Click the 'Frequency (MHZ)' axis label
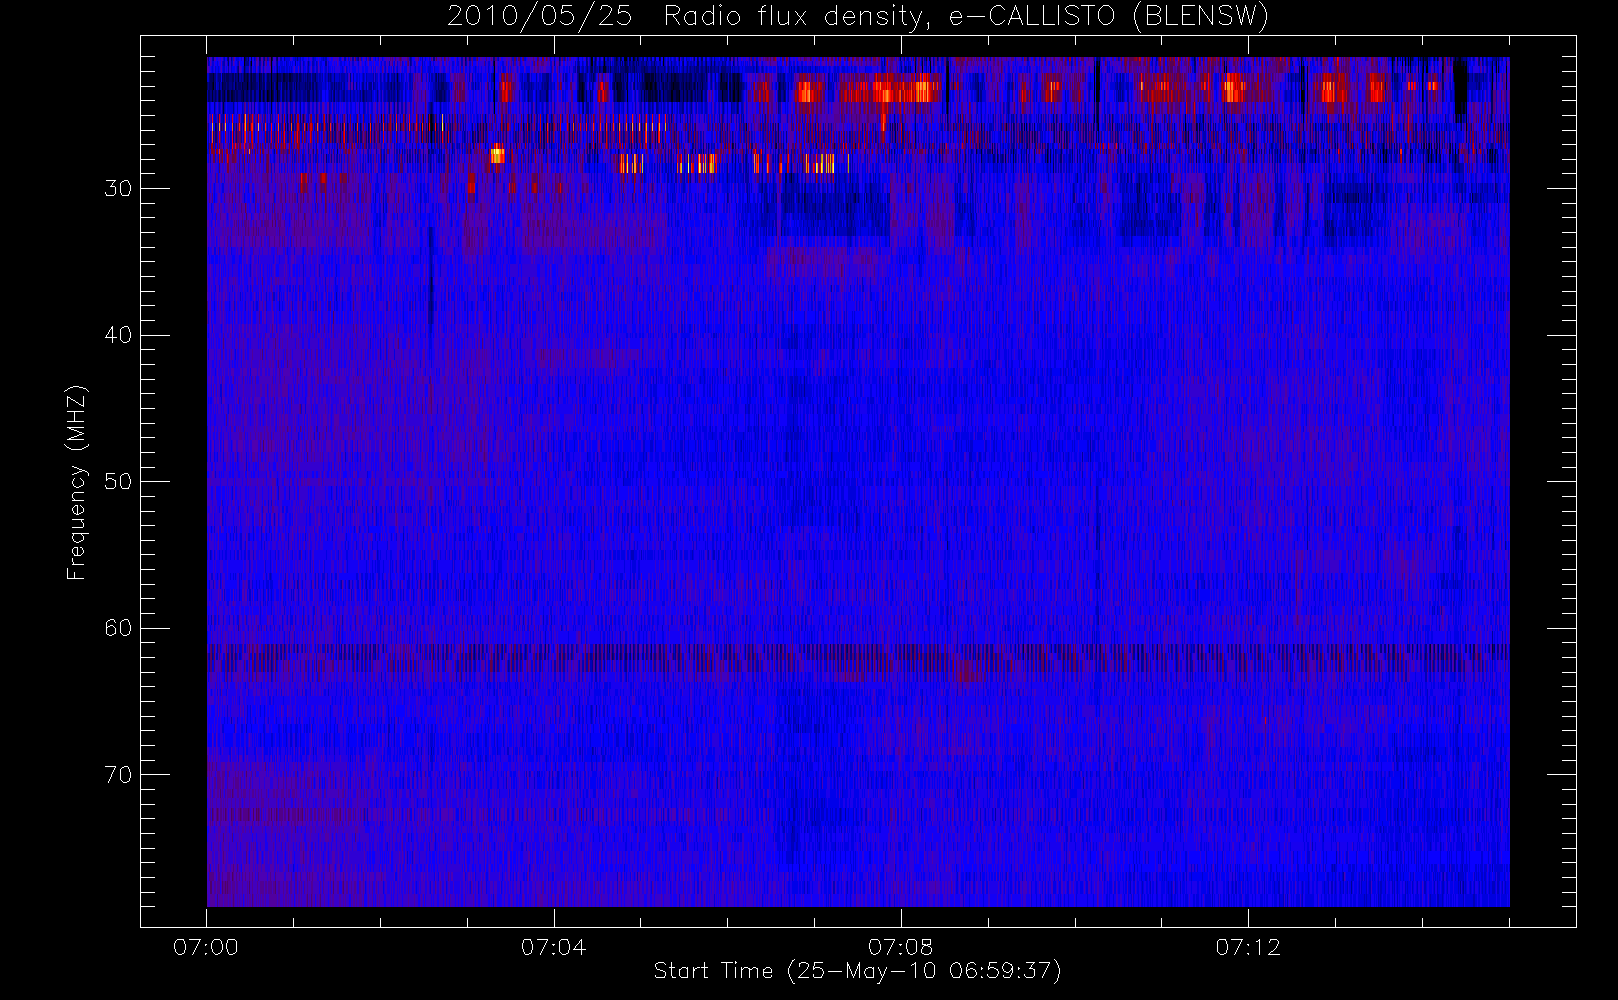This screenshot has height=1000, width=1618. click(77, 482)
